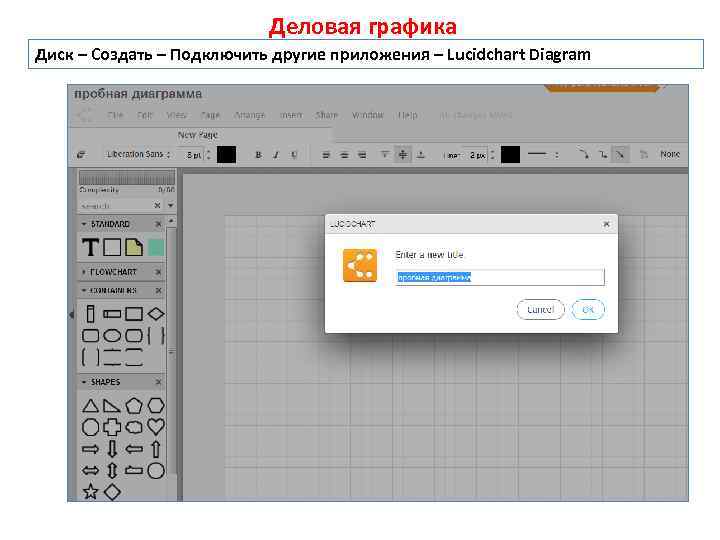Image resolution: width=720 pixels, height=540 pixels.
Task: Open the Arrange menu
Action: [x=249, y=115]
